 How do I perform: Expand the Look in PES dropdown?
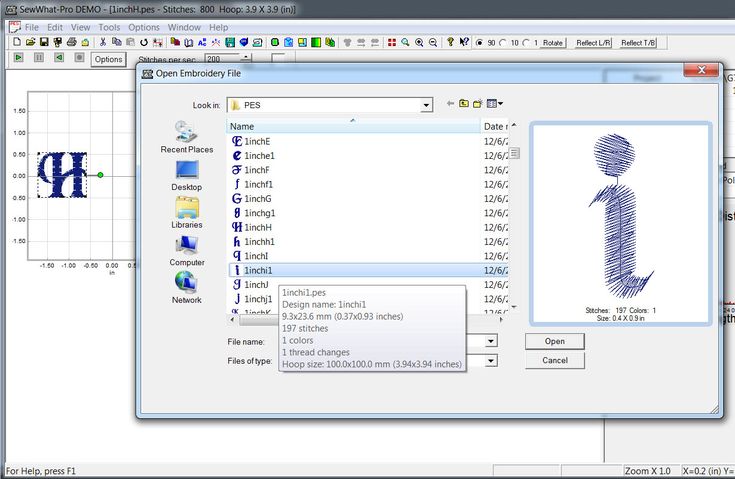426,105
